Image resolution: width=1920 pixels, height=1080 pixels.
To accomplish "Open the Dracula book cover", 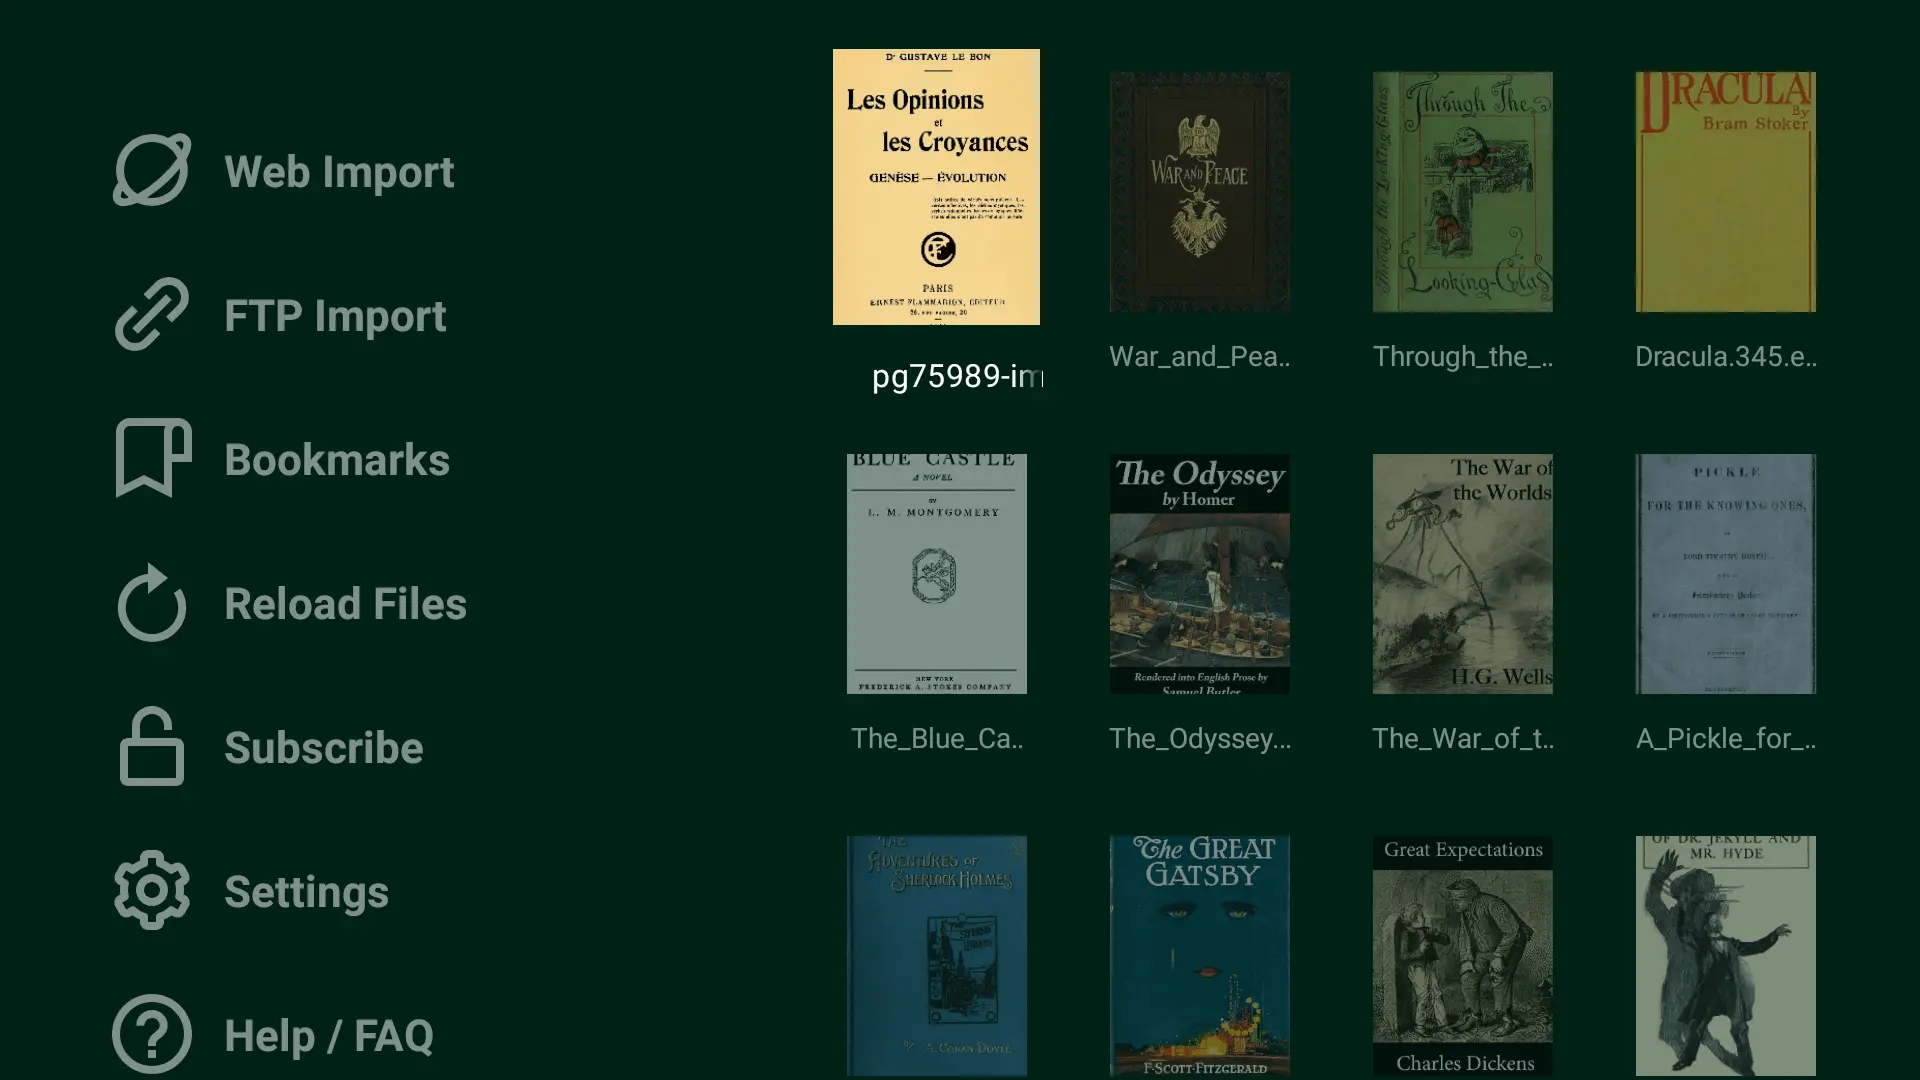I will point(1725,192).
